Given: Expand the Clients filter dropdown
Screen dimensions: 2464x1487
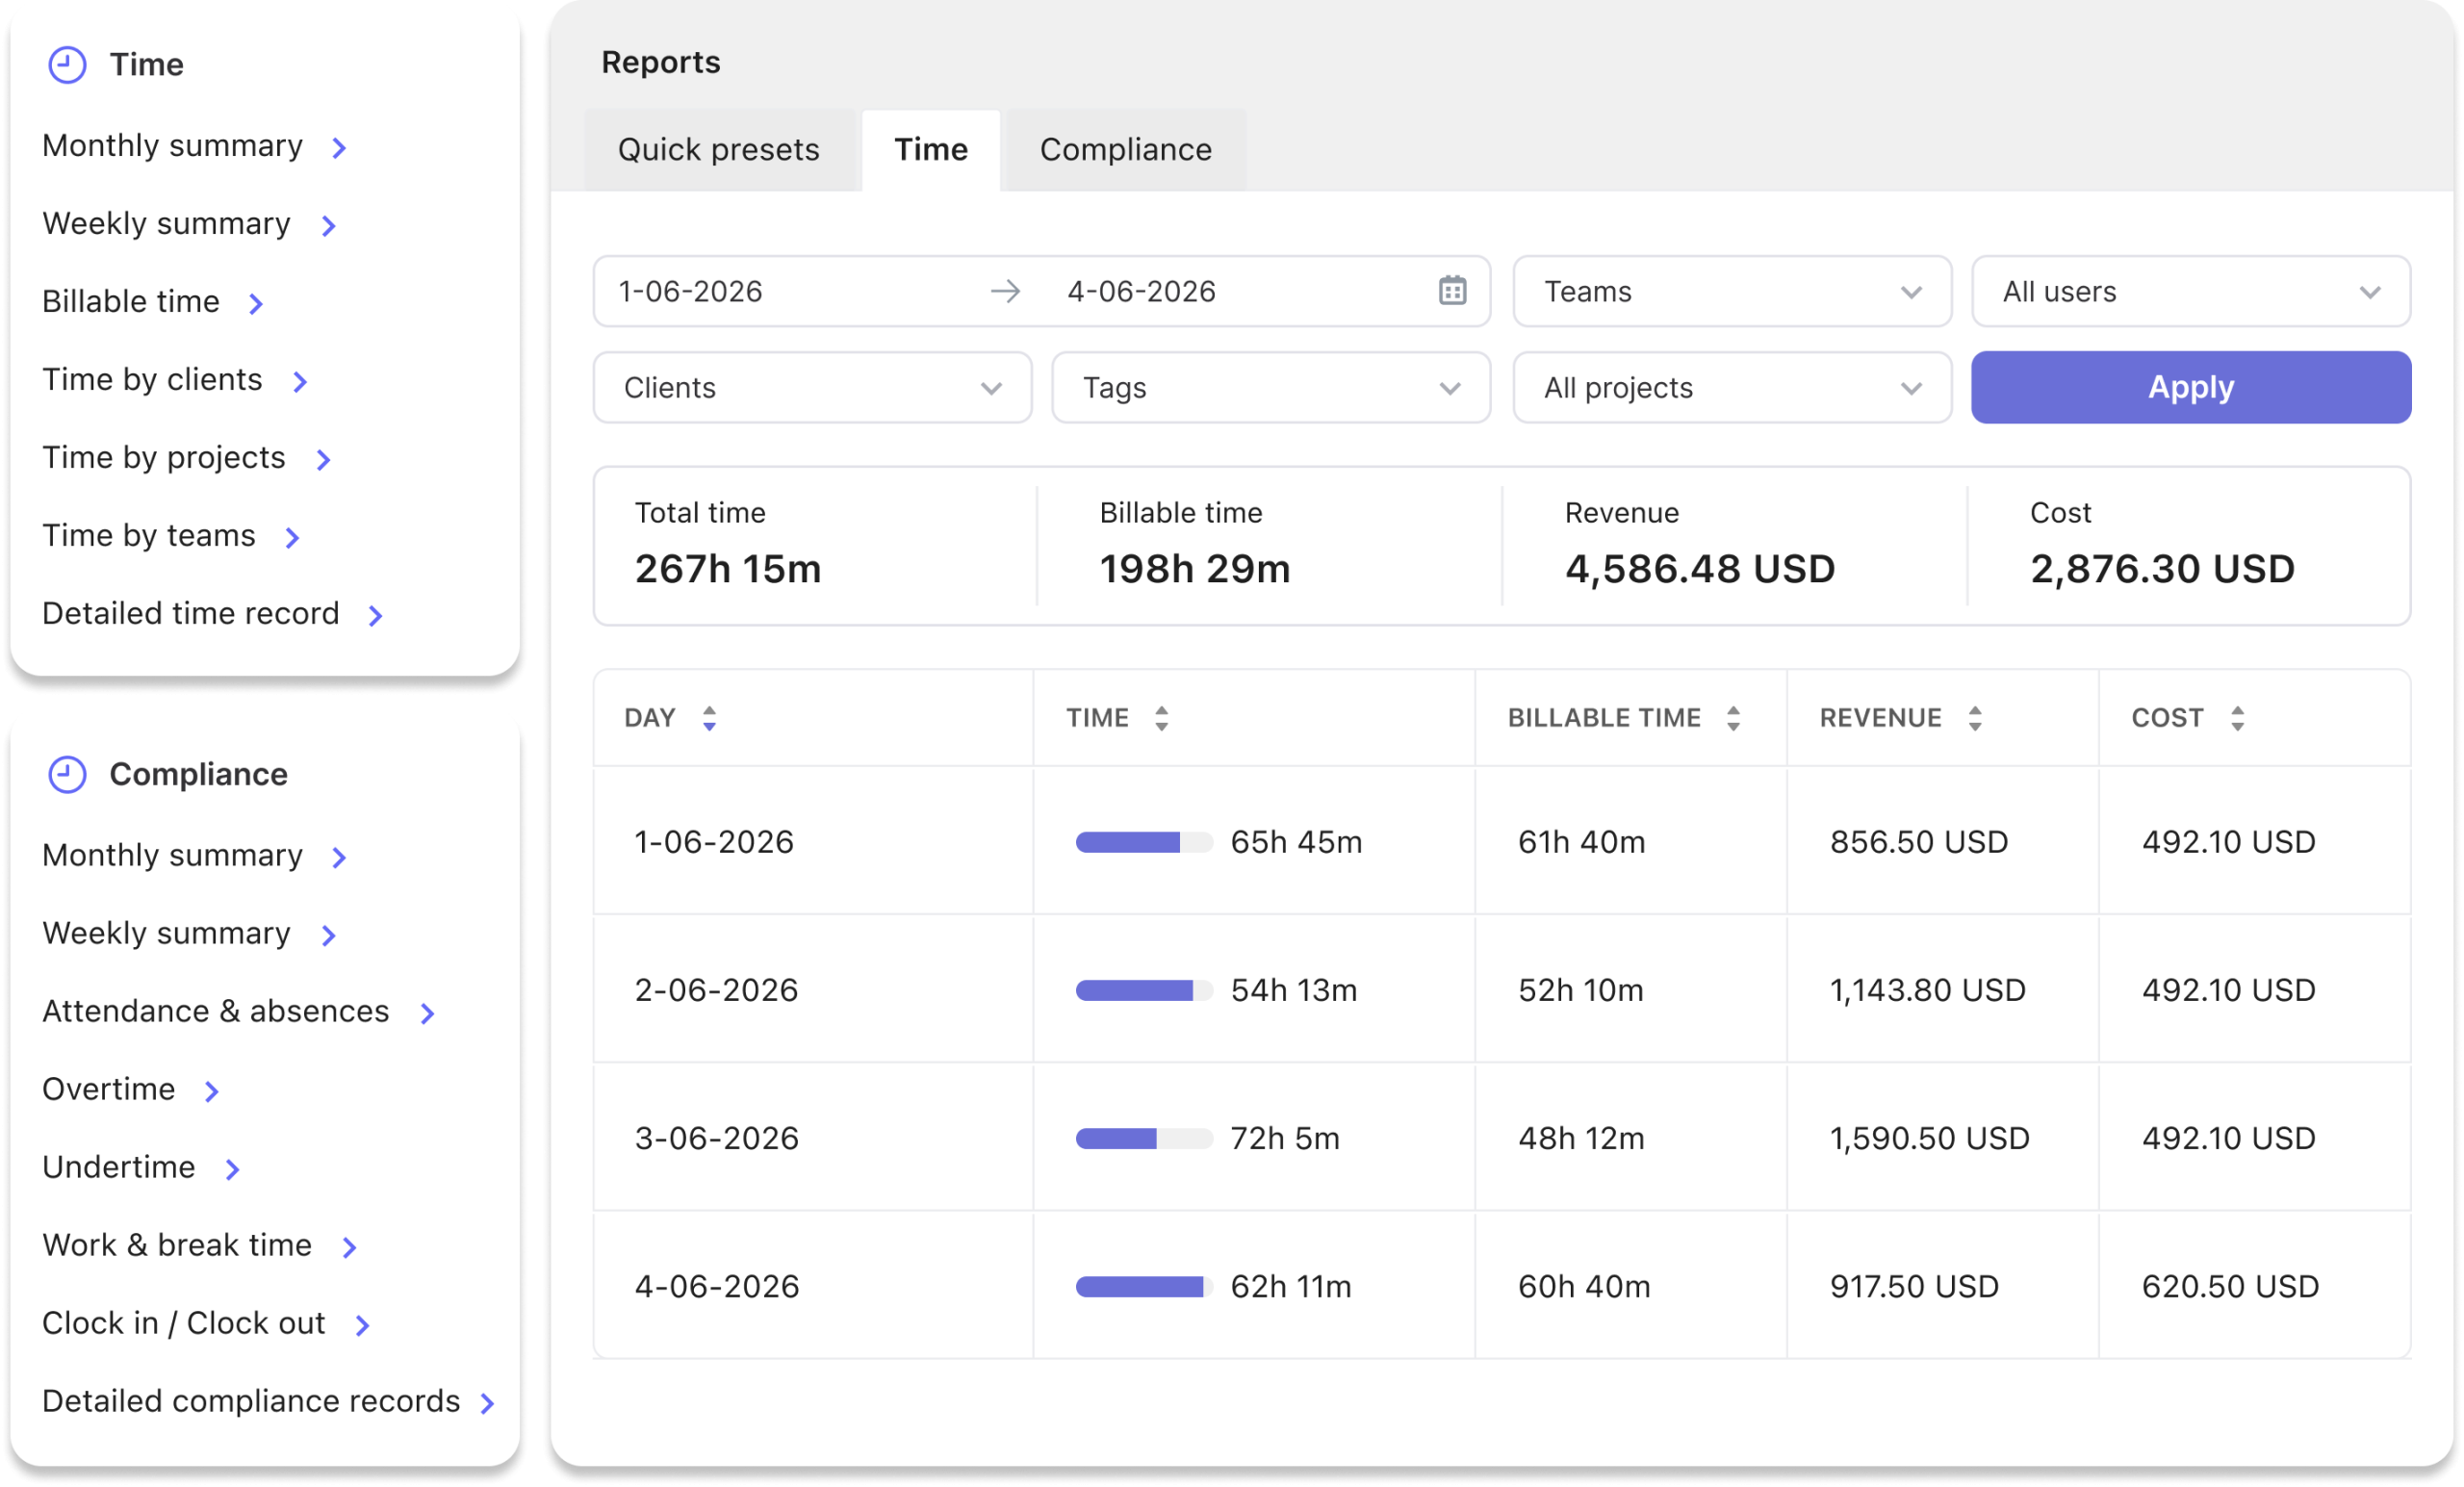Looking at the screenshot, I should (x=812, y=387).
